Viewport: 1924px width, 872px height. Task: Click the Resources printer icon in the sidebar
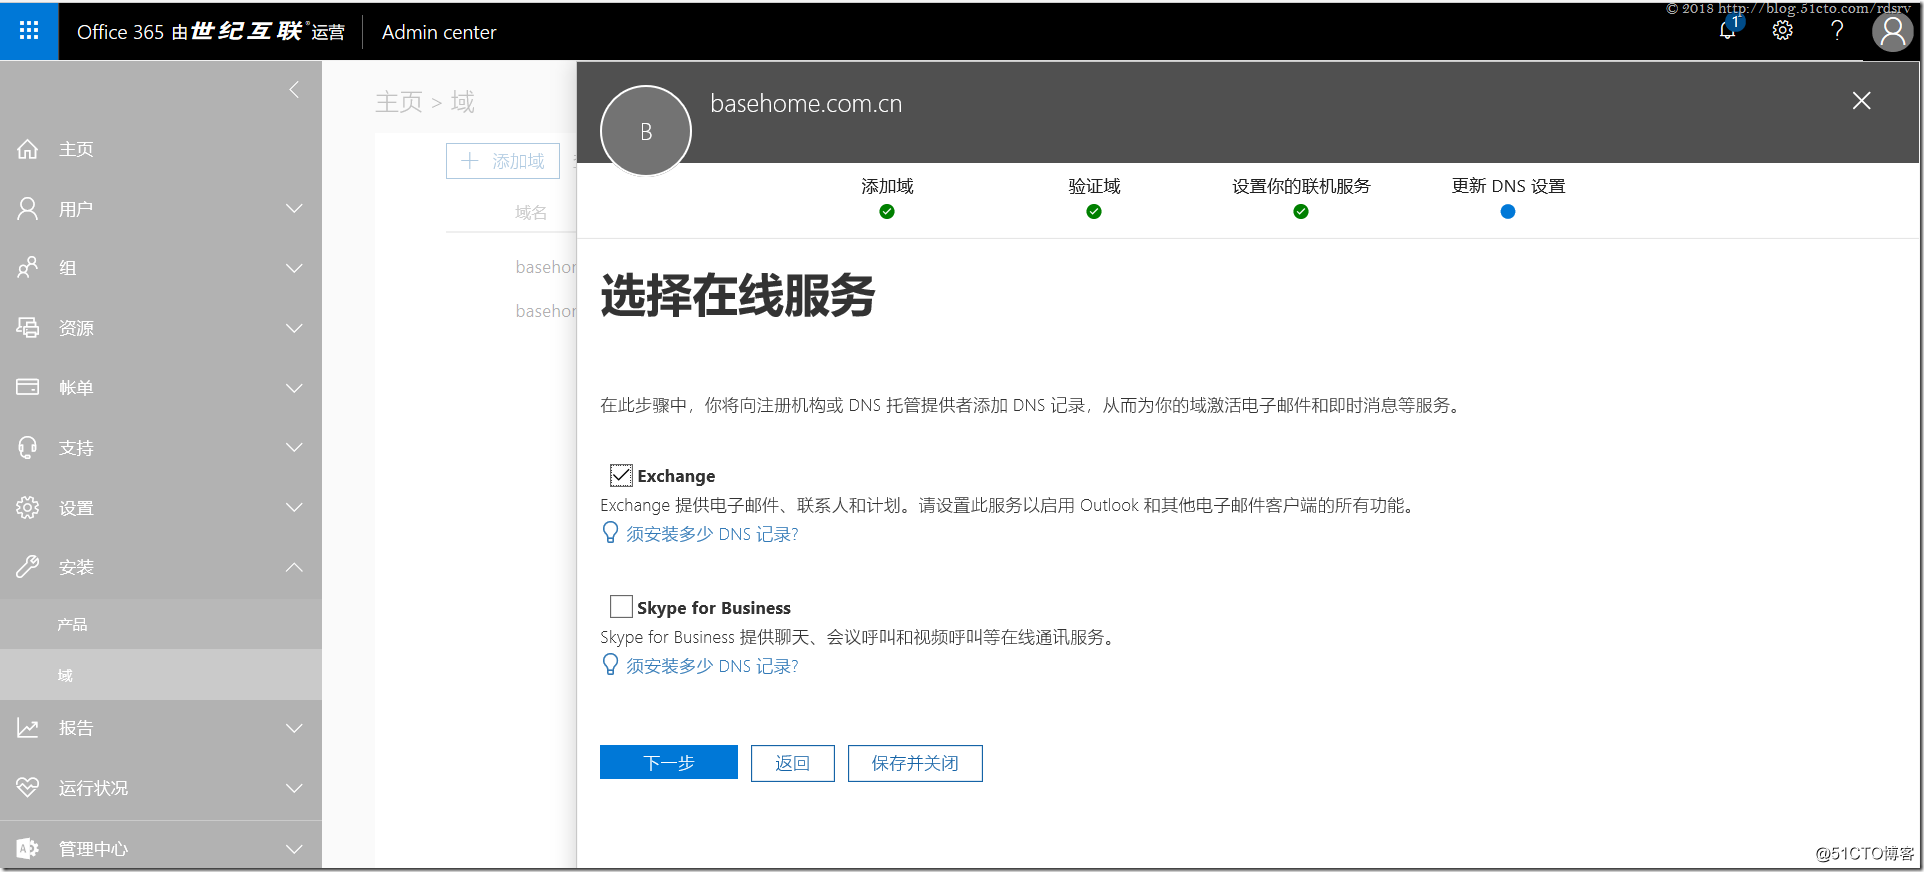click(x=28, y=328)
